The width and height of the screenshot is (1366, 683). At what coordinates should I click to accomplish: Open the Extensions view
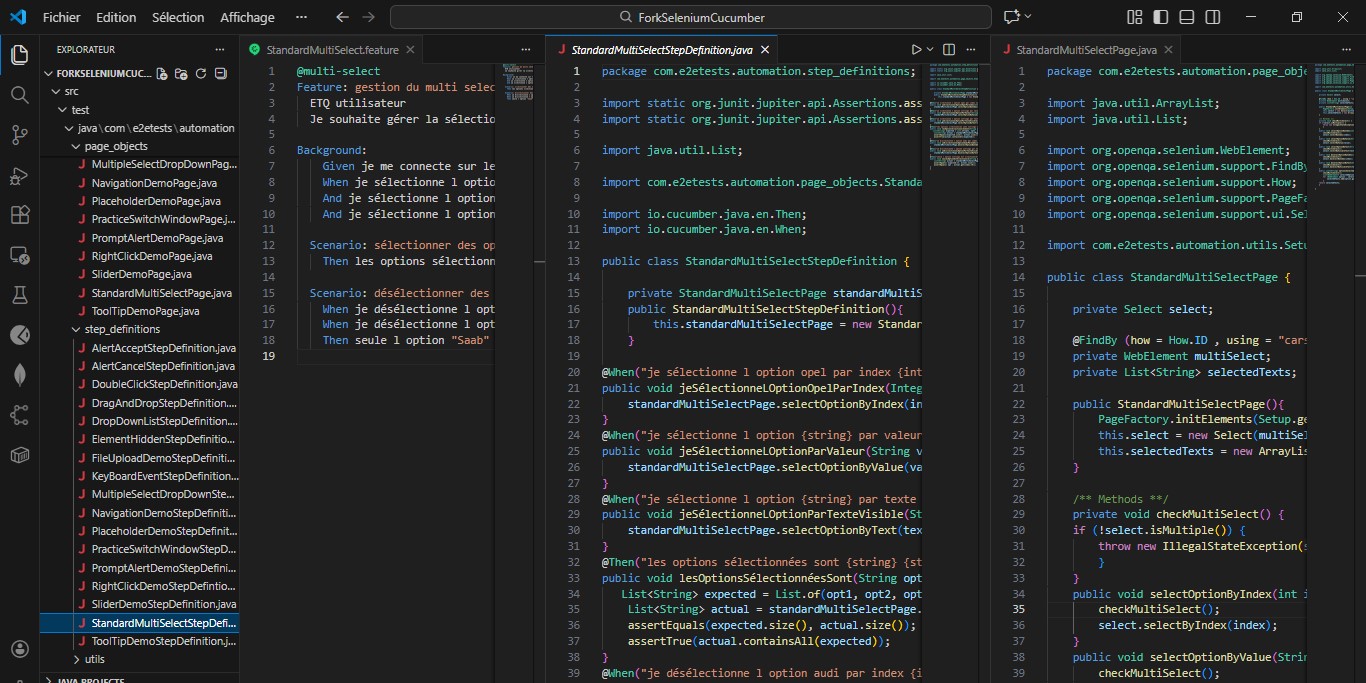(x=19, y=215)
